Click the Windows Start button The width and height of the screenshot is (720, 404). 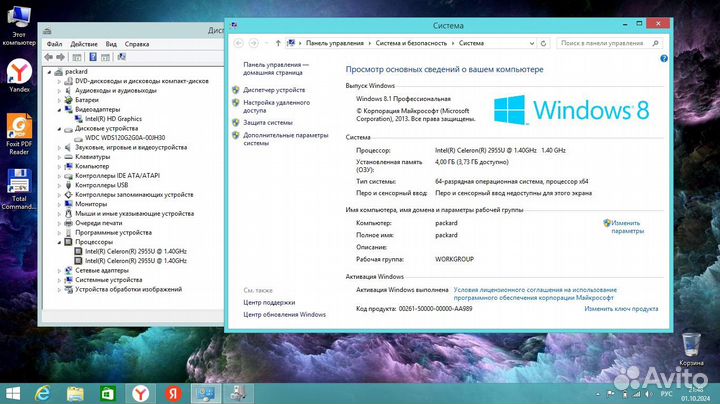tap(13, 393)
